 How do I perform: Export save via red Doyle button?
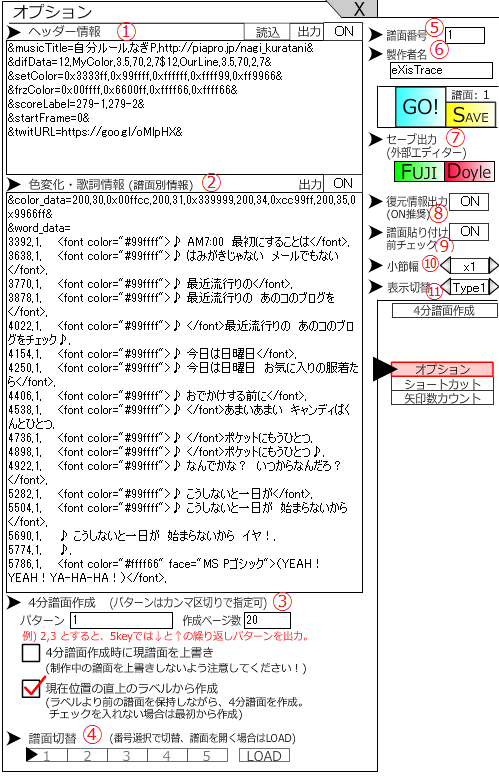(x=469, y=172)
